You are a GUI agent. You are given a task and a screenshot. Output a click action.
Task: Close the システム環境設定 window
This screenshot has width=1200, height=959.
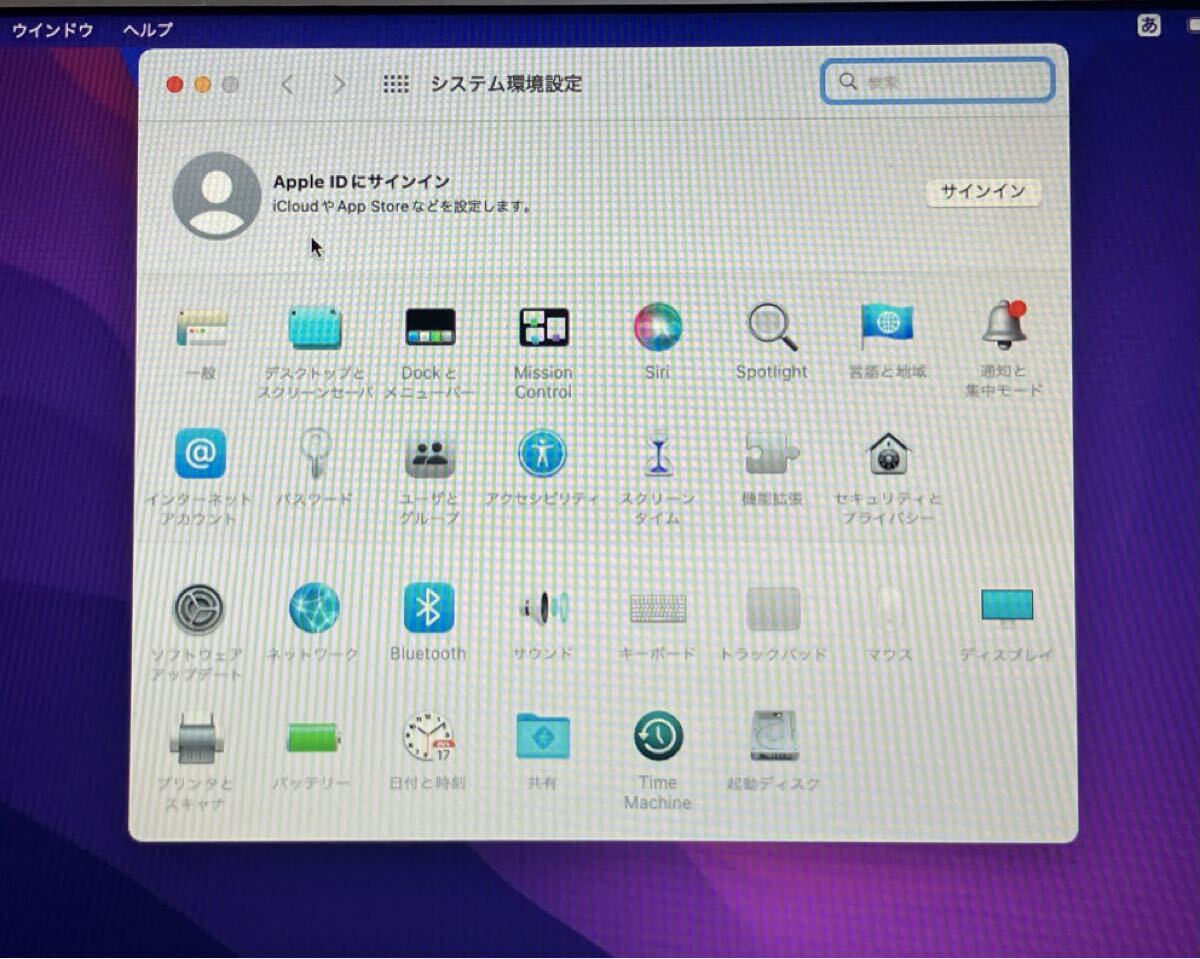pyautogui.click(x=175, y=85)
